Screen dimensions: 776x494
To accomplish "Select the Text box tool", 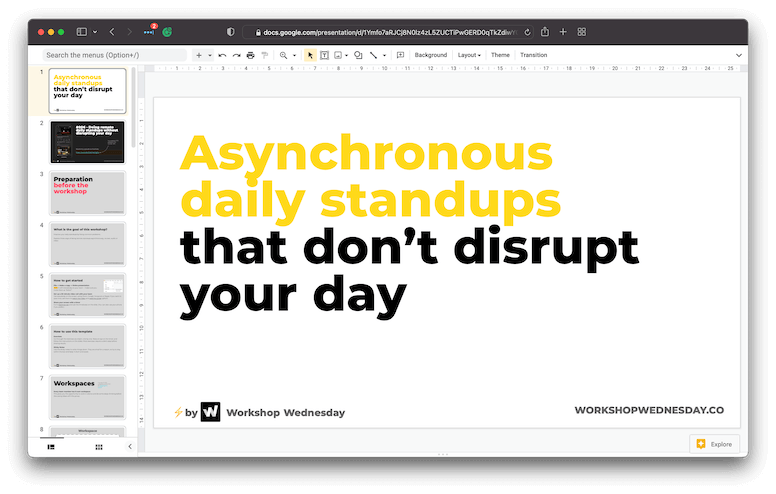I will (x=325, y=55).
